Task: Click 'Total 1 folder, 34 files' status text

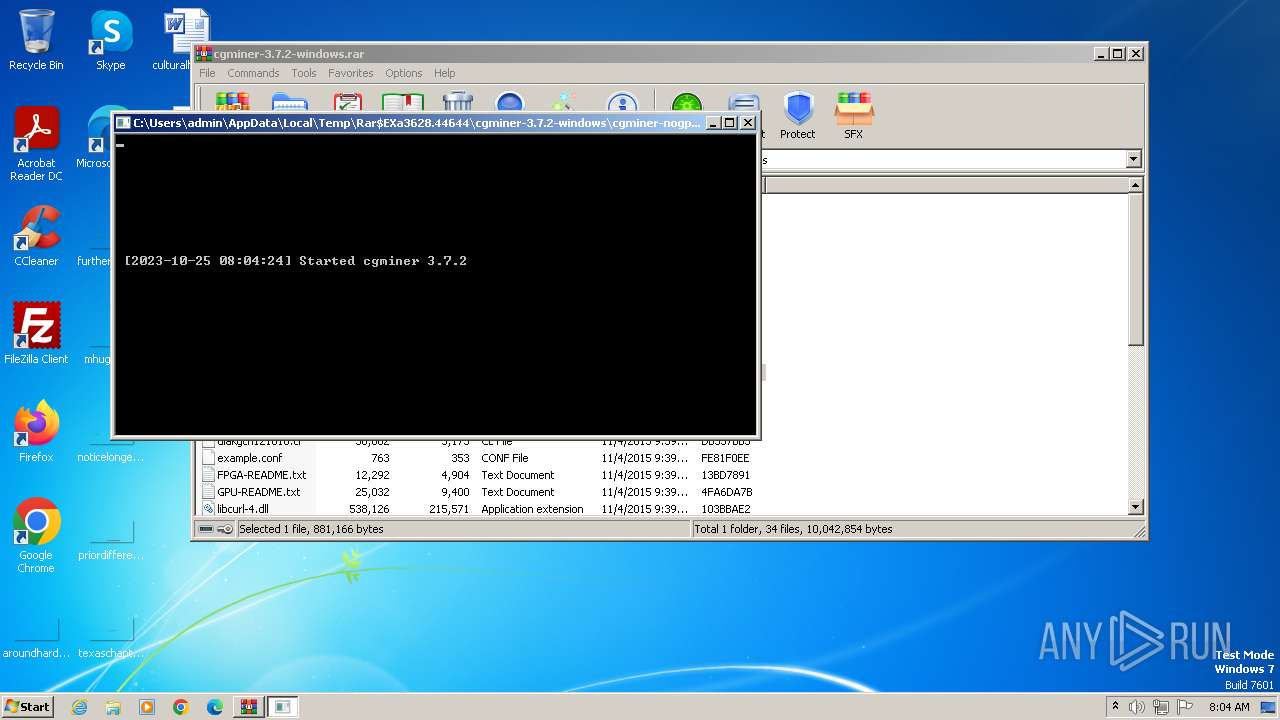Action: click(794, 529)
